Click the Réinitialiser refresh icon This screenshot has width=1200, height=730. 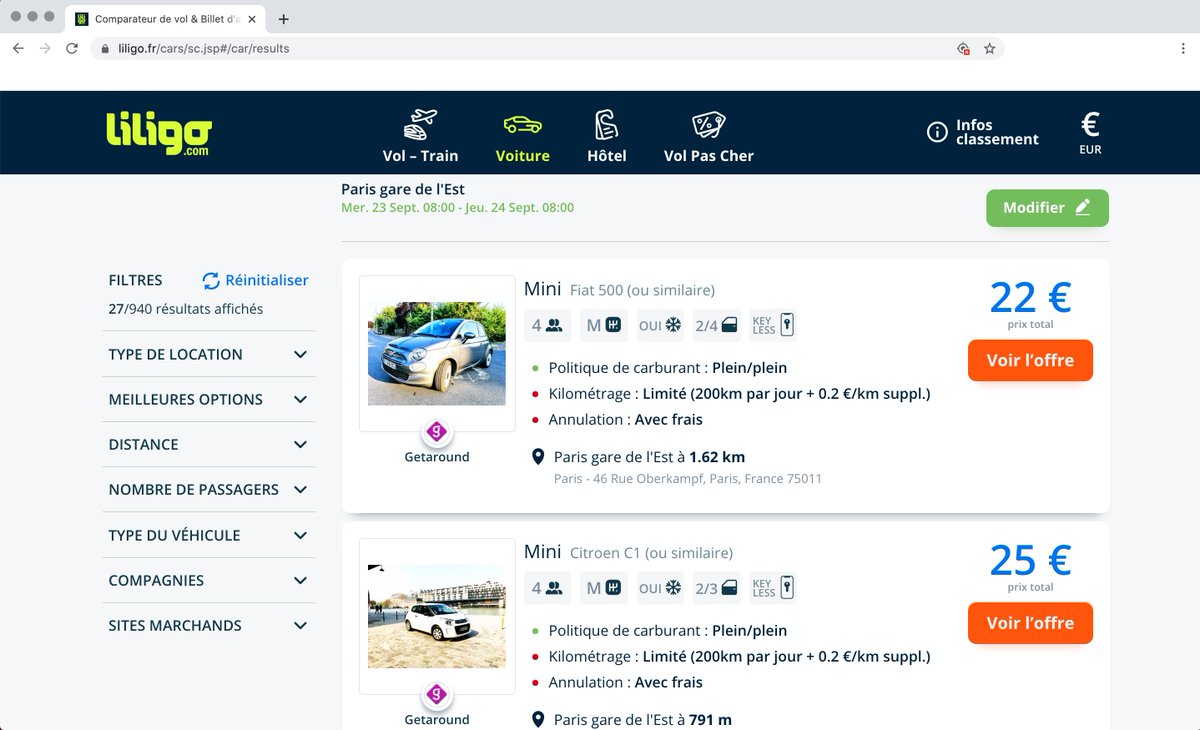pyautogui.click(x=211, y=281)
